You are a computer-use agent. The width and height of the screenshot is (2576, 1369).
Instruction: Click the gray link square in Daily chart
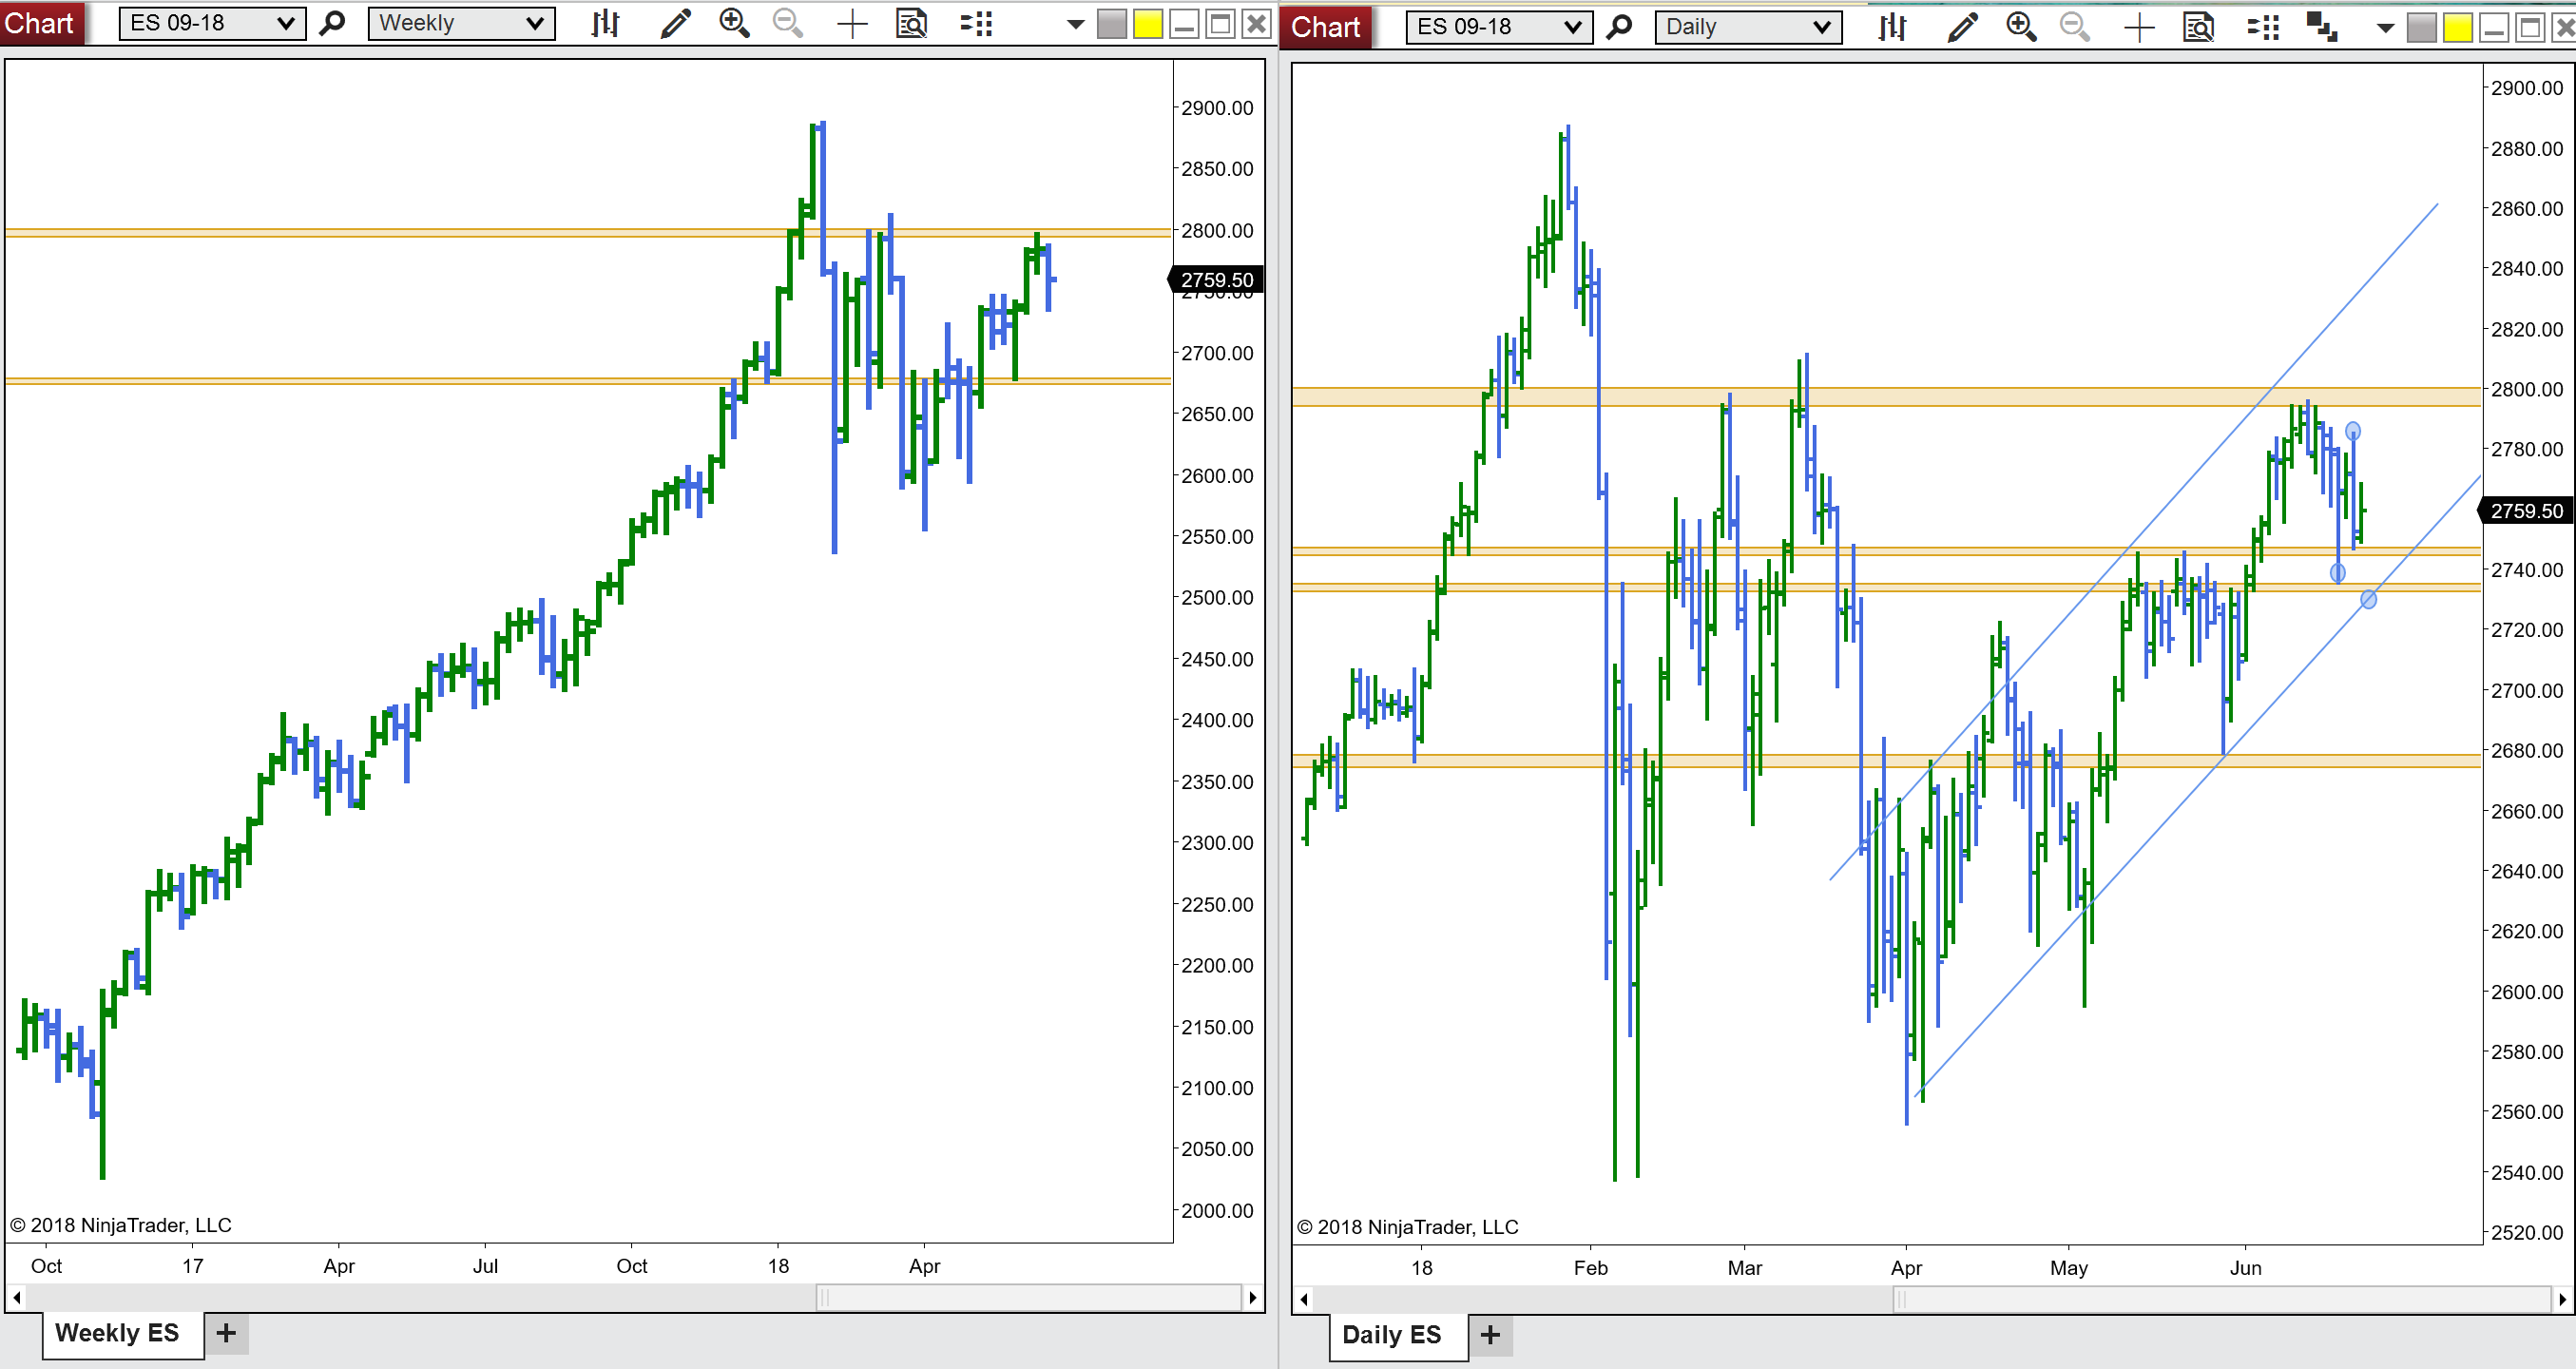tap(2421, 28)
